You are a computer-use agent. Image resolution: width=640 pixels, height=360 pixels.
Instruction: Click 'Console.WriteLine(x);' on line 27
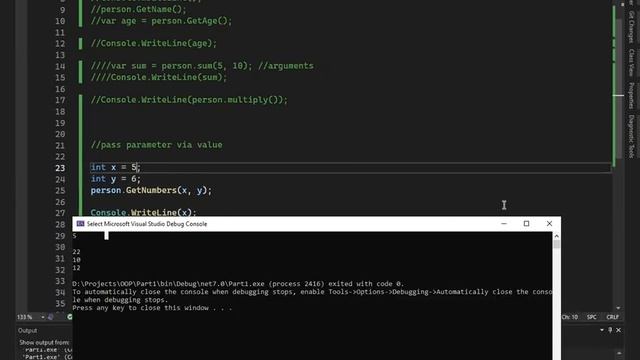point(143,212)
